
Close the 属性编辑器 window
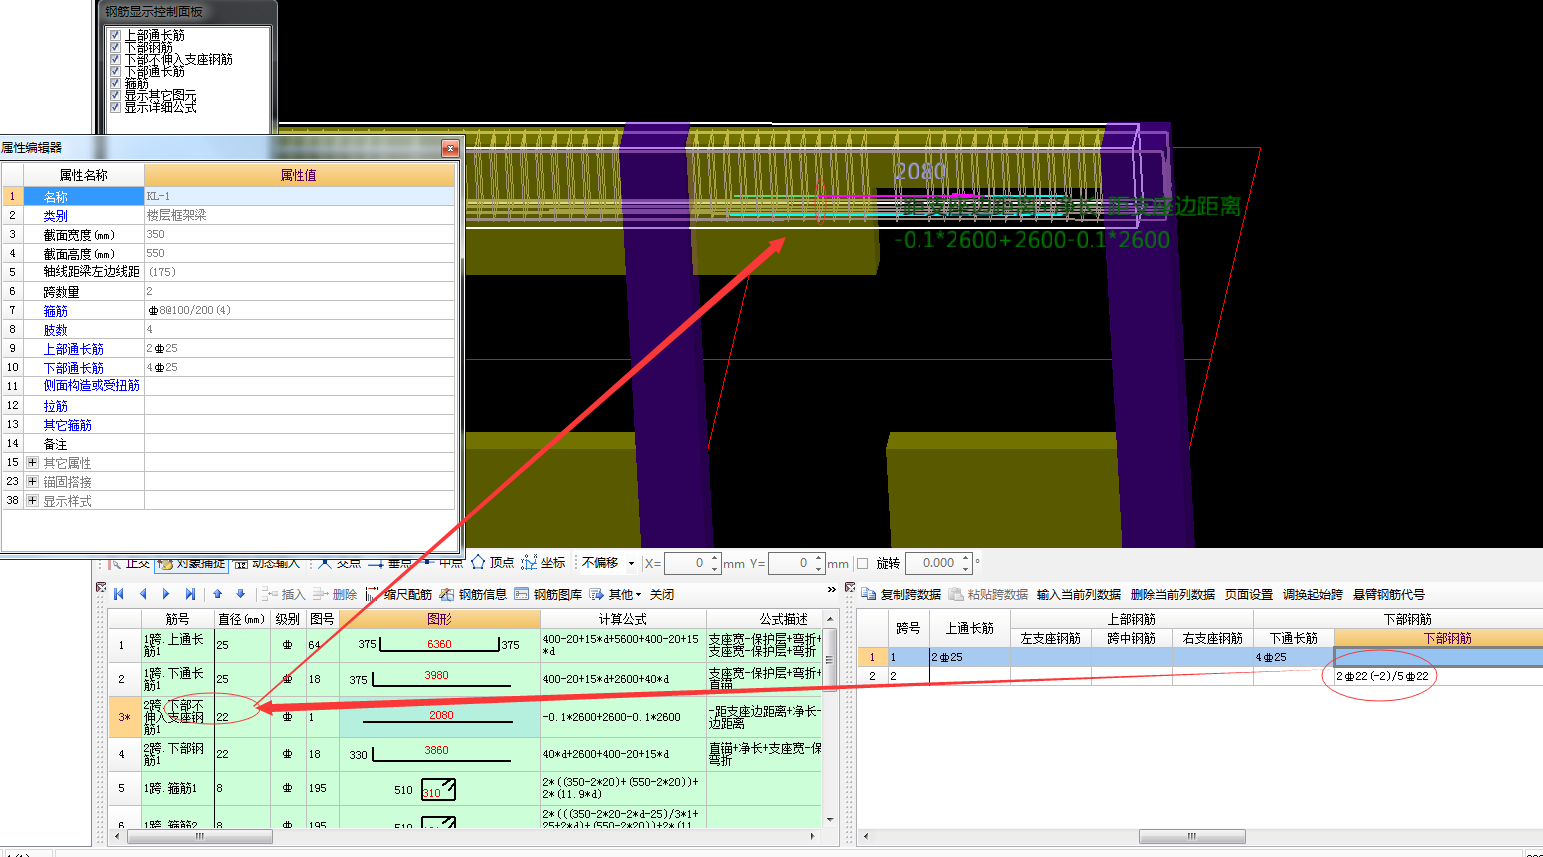450,148
